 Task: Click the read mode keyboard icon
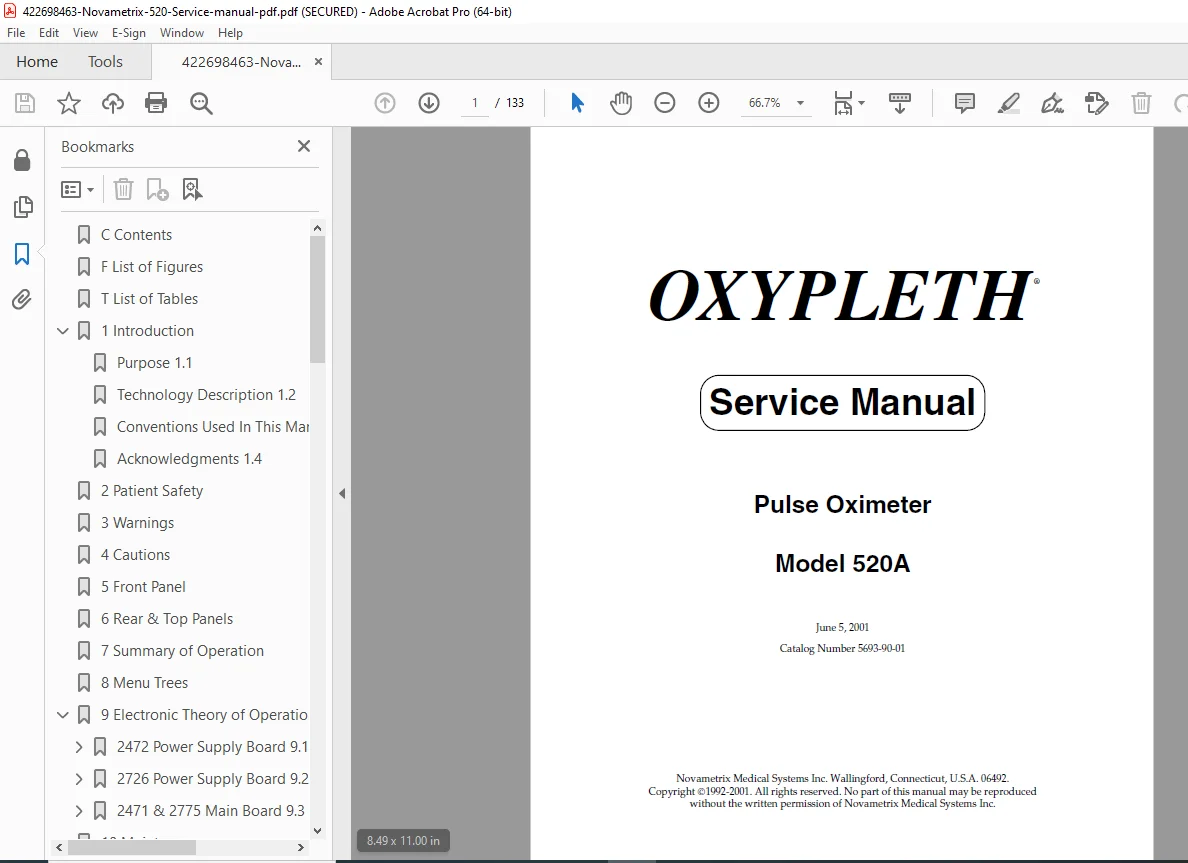tap(899, 103)
